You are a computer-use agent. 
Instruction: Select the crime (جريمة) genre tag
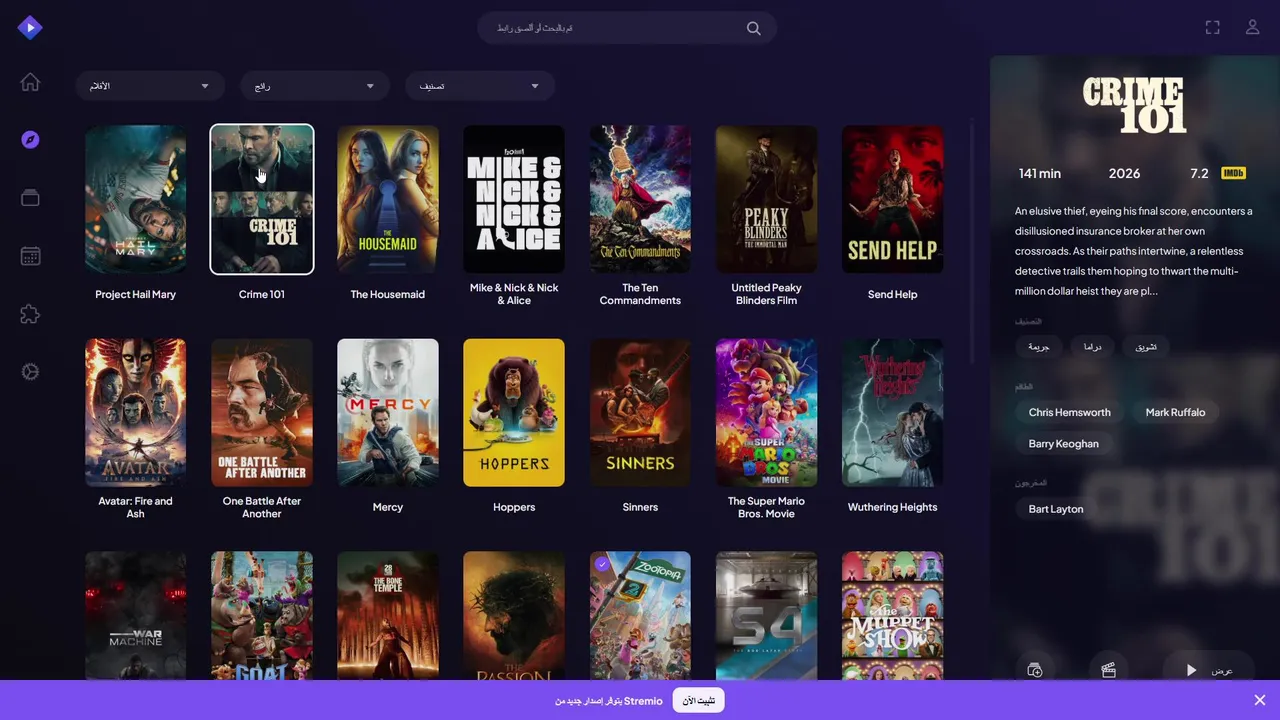(x=1039, y=347)
